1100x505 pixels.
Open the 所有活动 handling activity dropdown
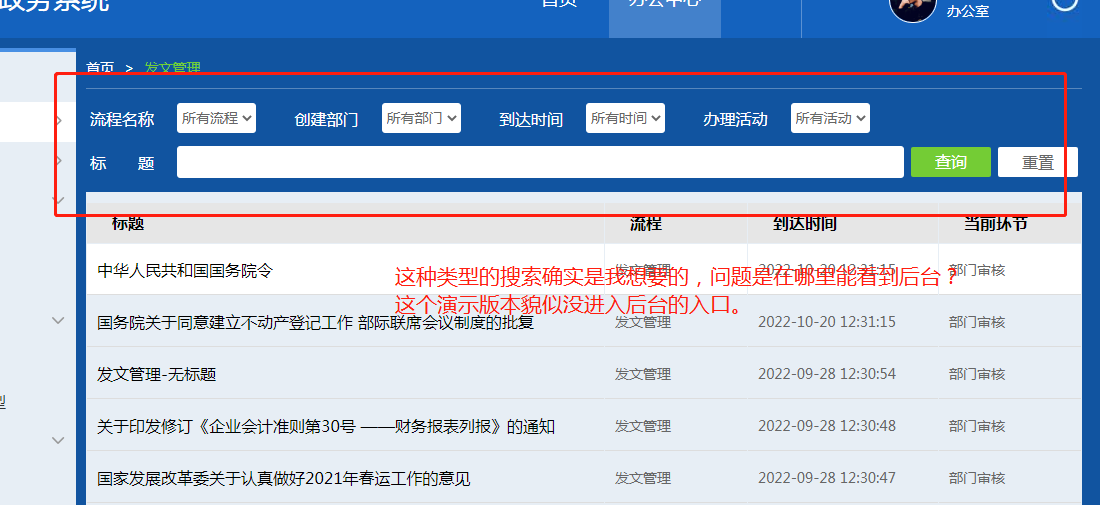(830, 118)
